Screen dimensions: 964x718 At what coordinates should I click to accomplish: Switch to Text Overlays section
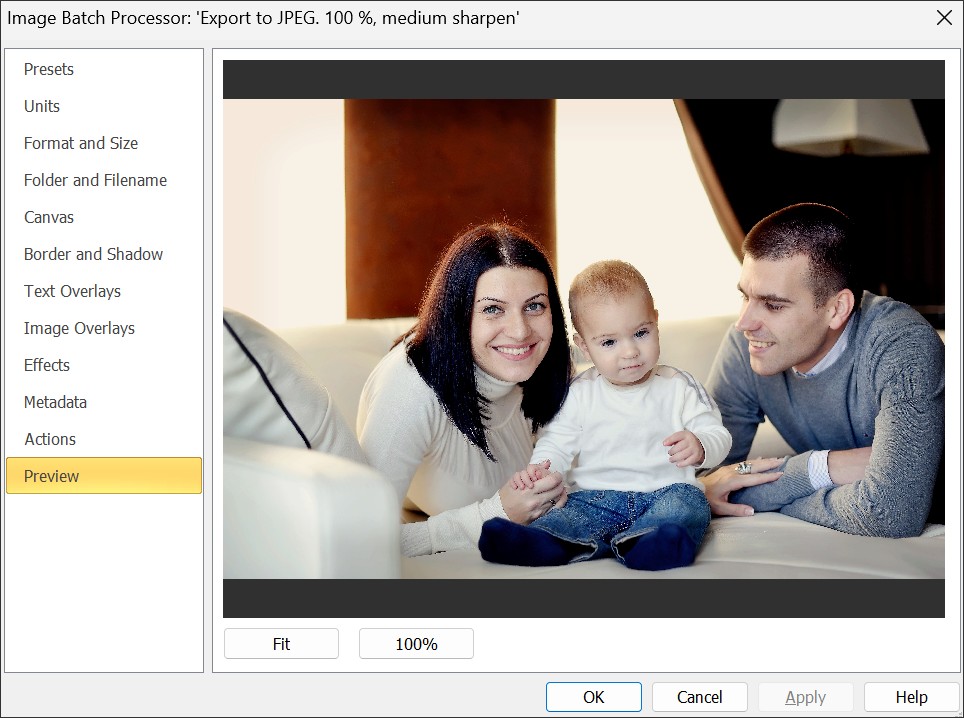103,291
